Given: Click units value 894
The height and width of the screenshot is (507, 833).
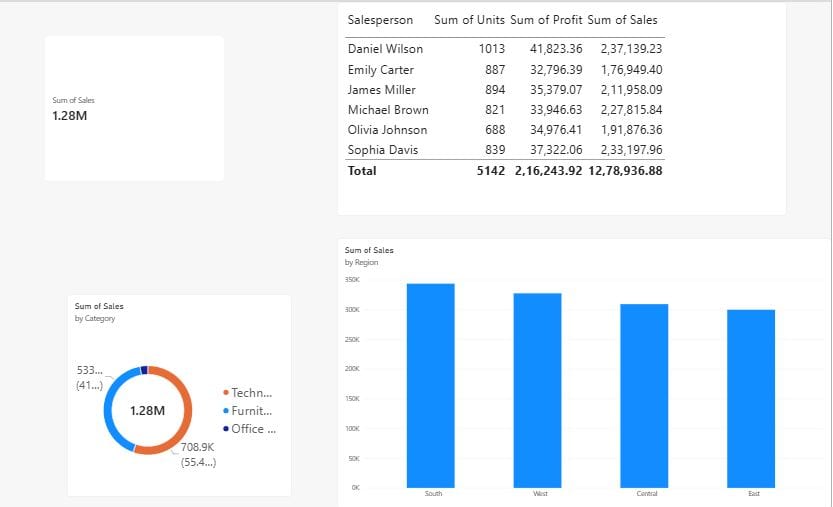Looking at the screenshot, I should tap(495, 90).
